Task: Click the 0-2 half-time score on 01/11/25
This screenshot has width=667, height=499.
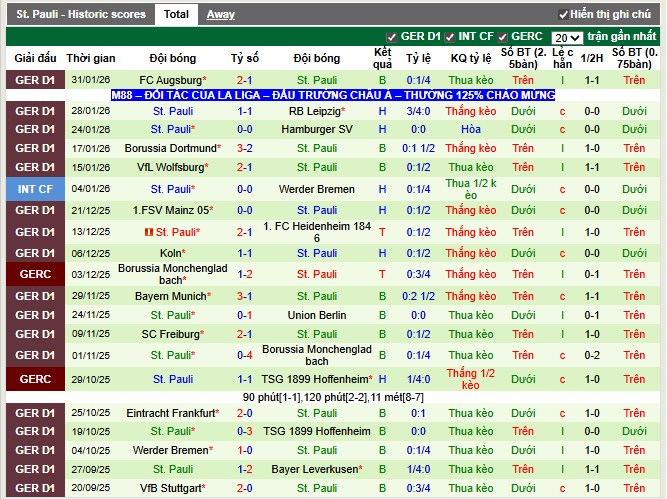Action: 592,355
